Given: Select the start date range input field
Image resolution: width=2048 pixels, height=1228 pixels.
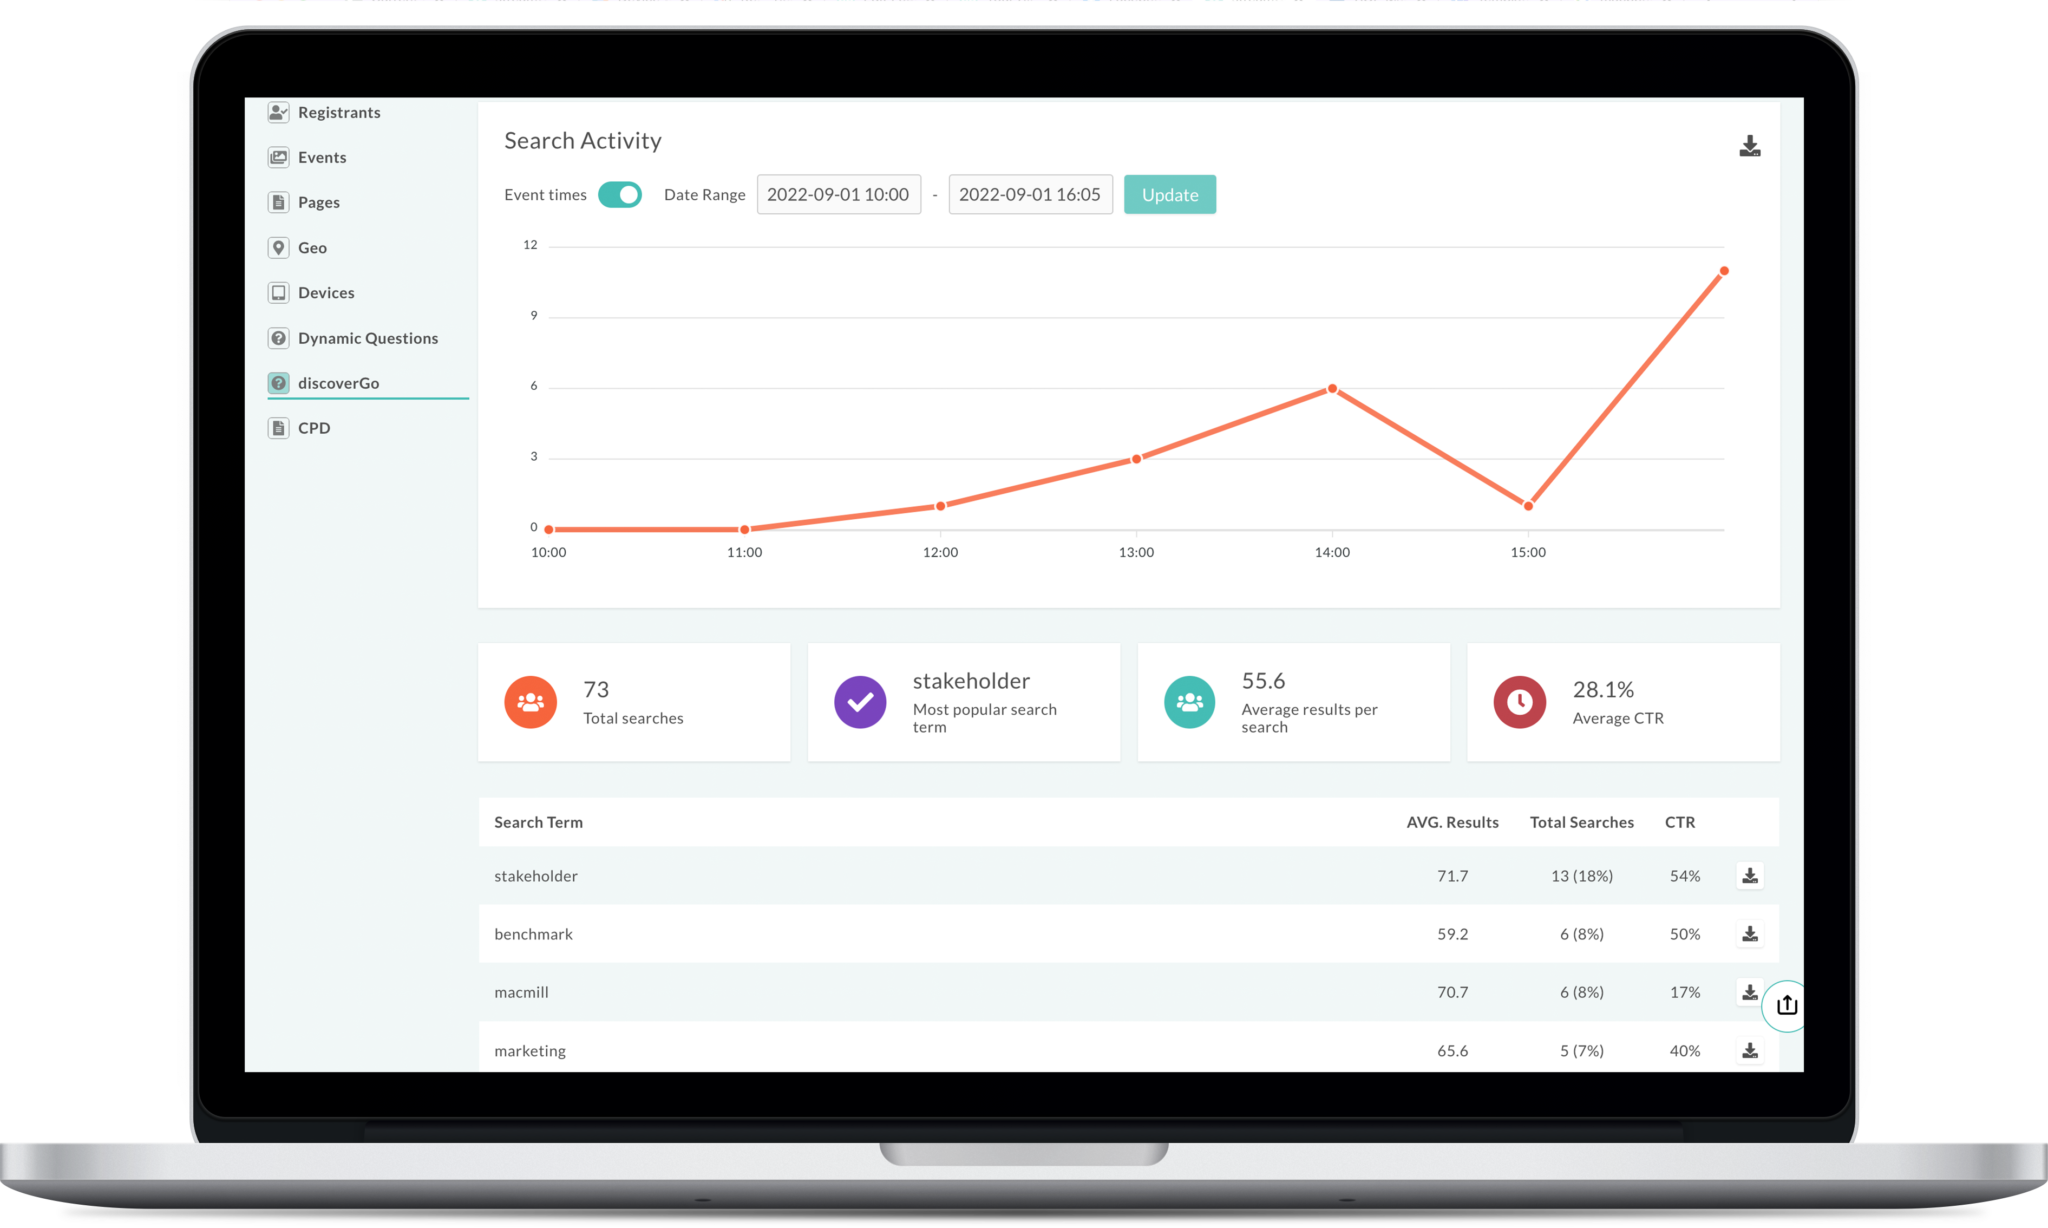Looking at the screenshot, I should (x=838, y=194).
